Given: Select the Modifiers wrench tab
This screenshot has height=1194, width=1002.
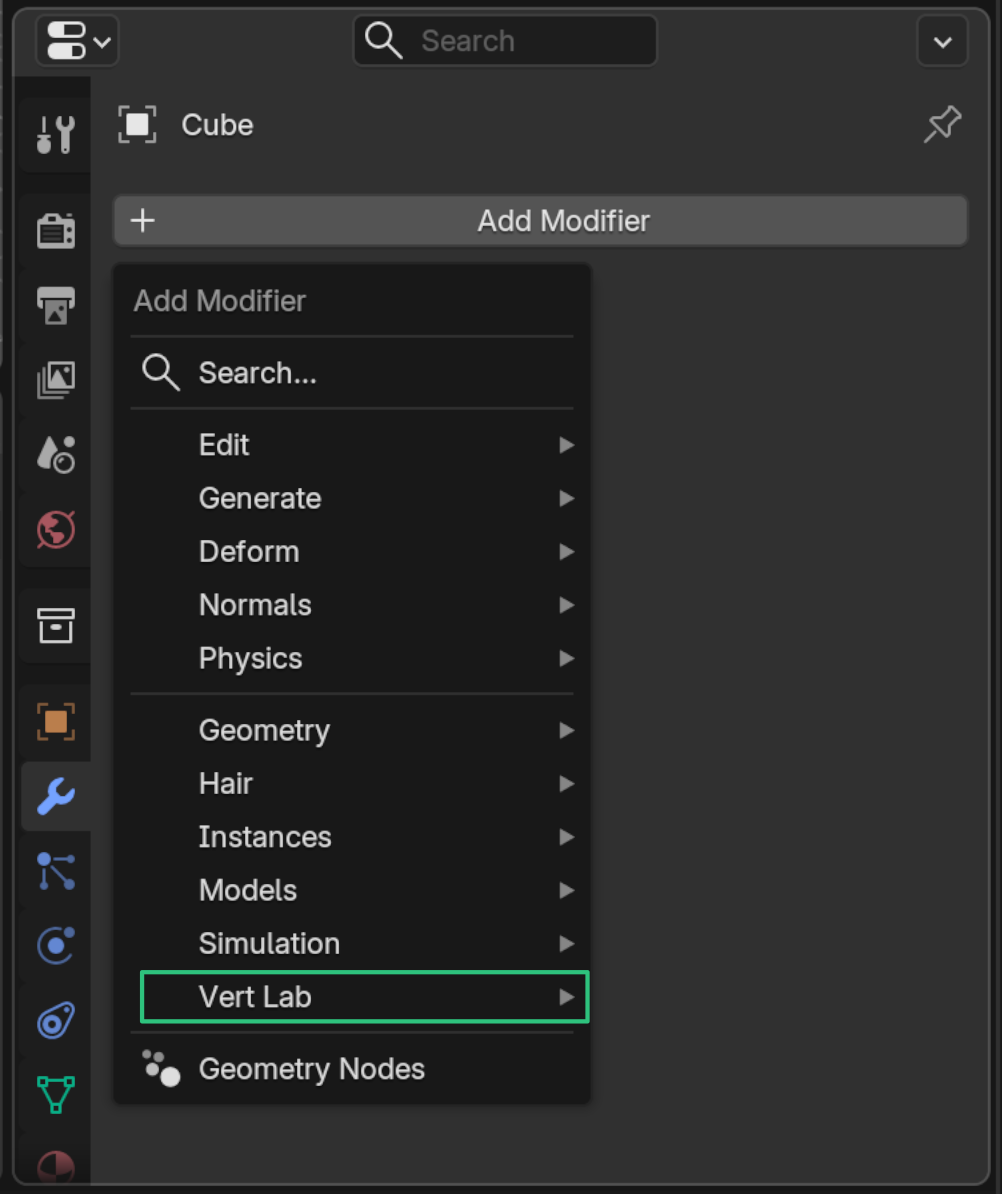Looking at the screenshot, I should [56, 797].
